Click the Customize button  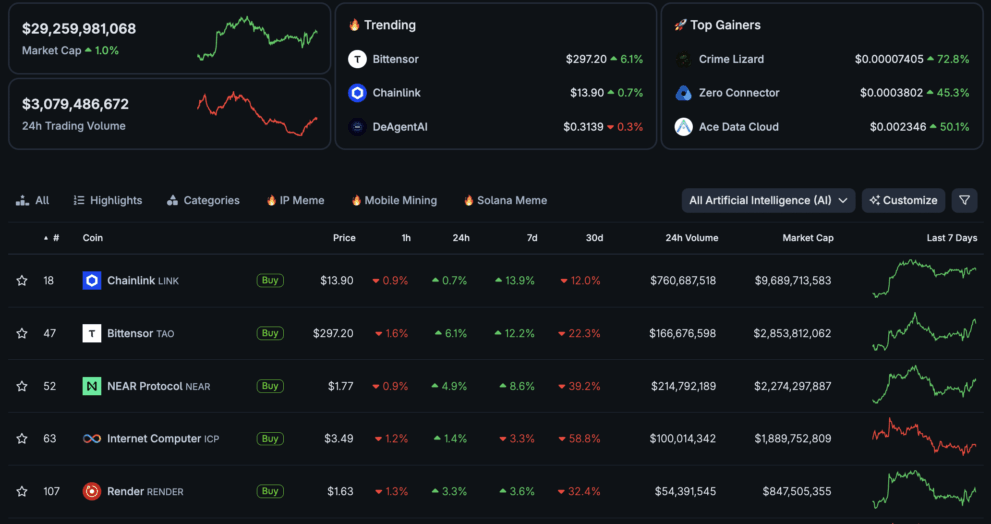(903, 200)
